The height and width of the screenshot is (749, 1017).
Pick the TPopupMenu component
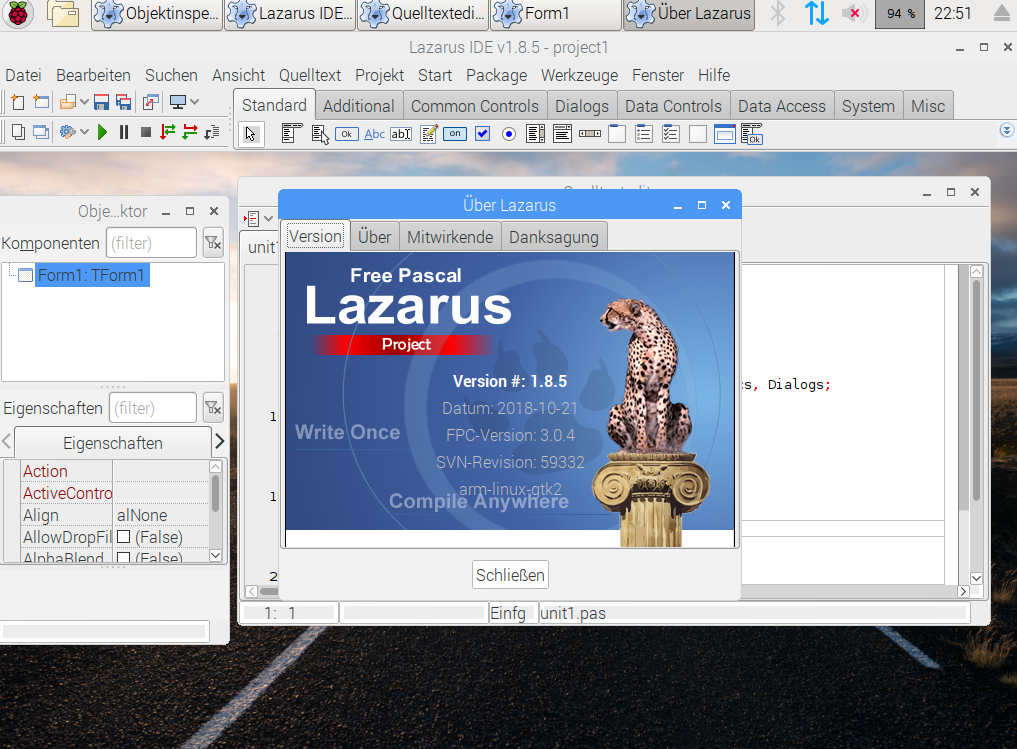[320, 134]
